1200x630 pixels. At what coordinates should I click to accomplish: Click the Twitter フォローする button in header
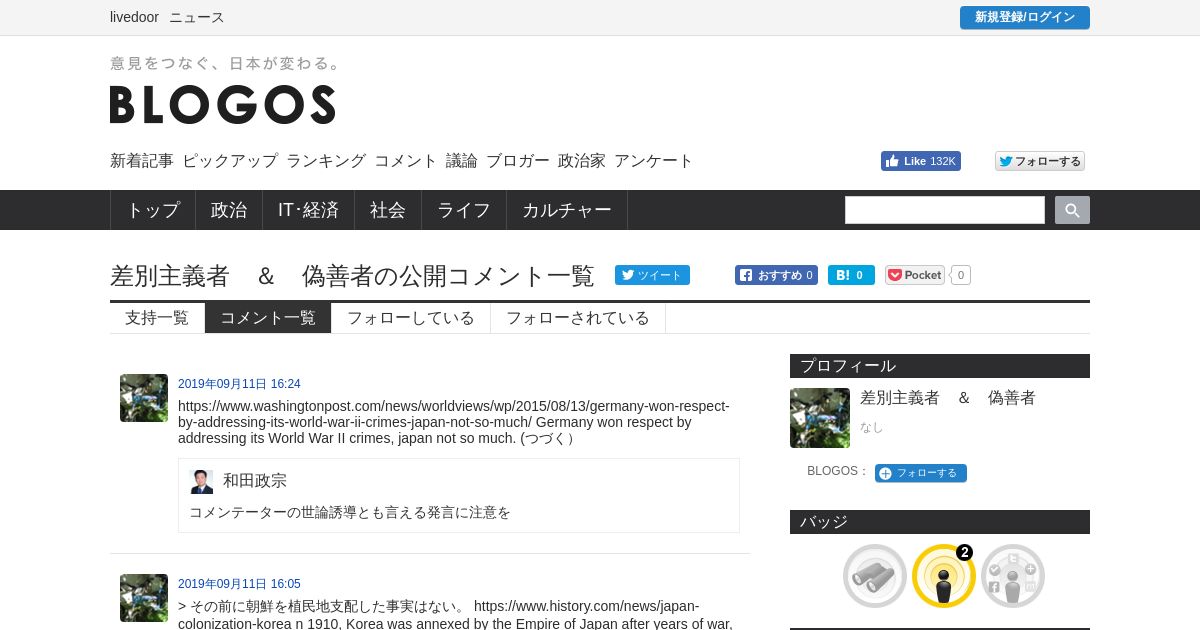coord(1040,161)
